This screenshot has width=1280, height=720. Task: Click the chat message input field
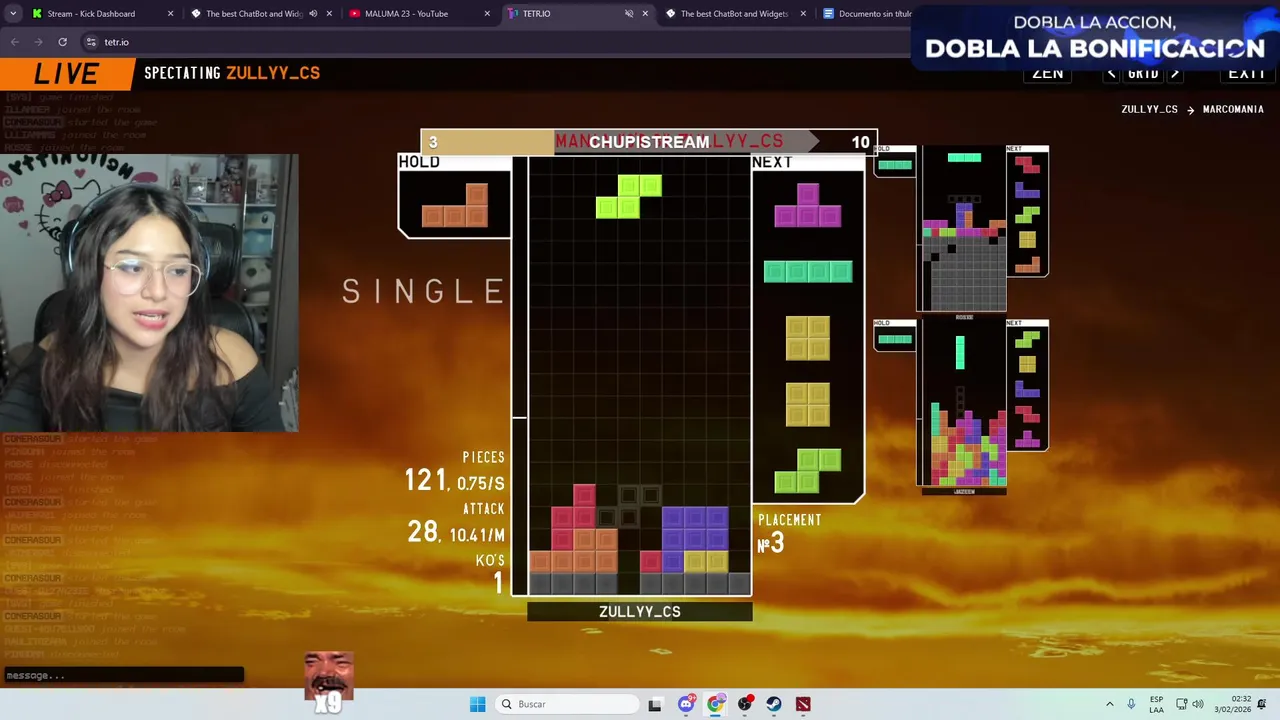pyautogui.click(x=122, y=675)
